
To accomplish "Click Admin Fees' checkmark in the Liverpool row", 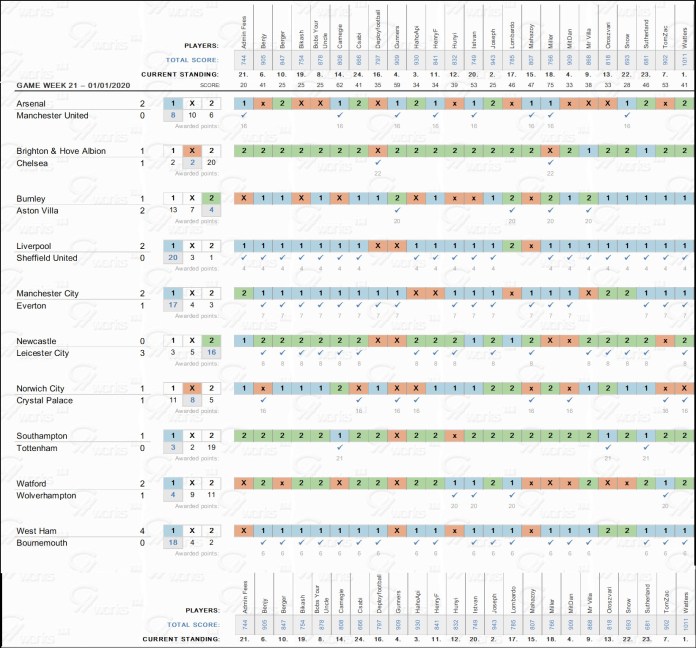I will coord(244,258).
